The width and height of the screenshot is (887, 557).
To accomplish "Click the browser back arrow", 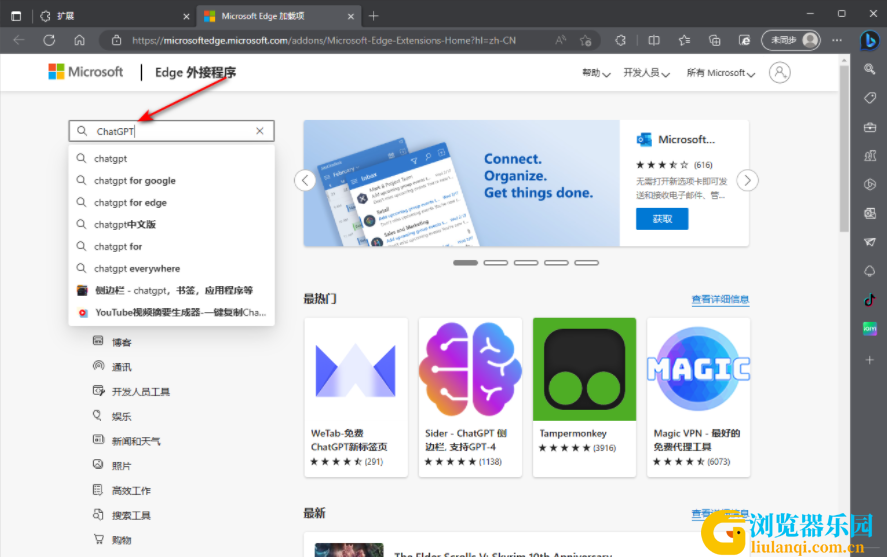I will [x=19, y=40].
